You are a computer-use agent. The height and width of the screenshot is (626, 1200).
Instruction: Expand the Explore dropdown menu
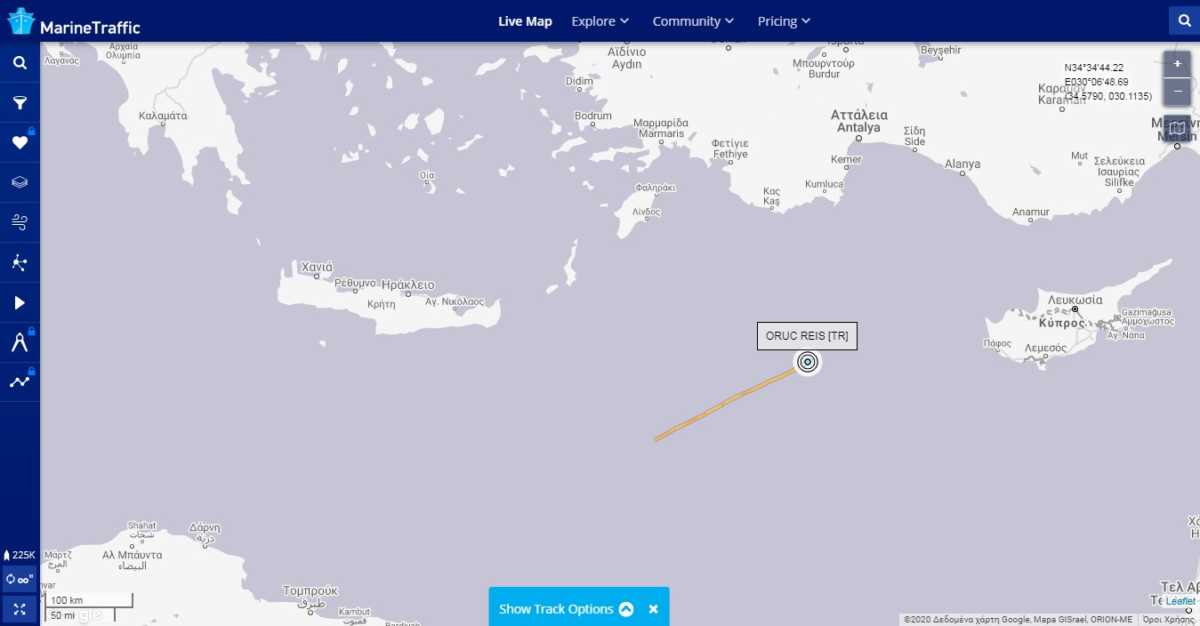click(600, 21)
